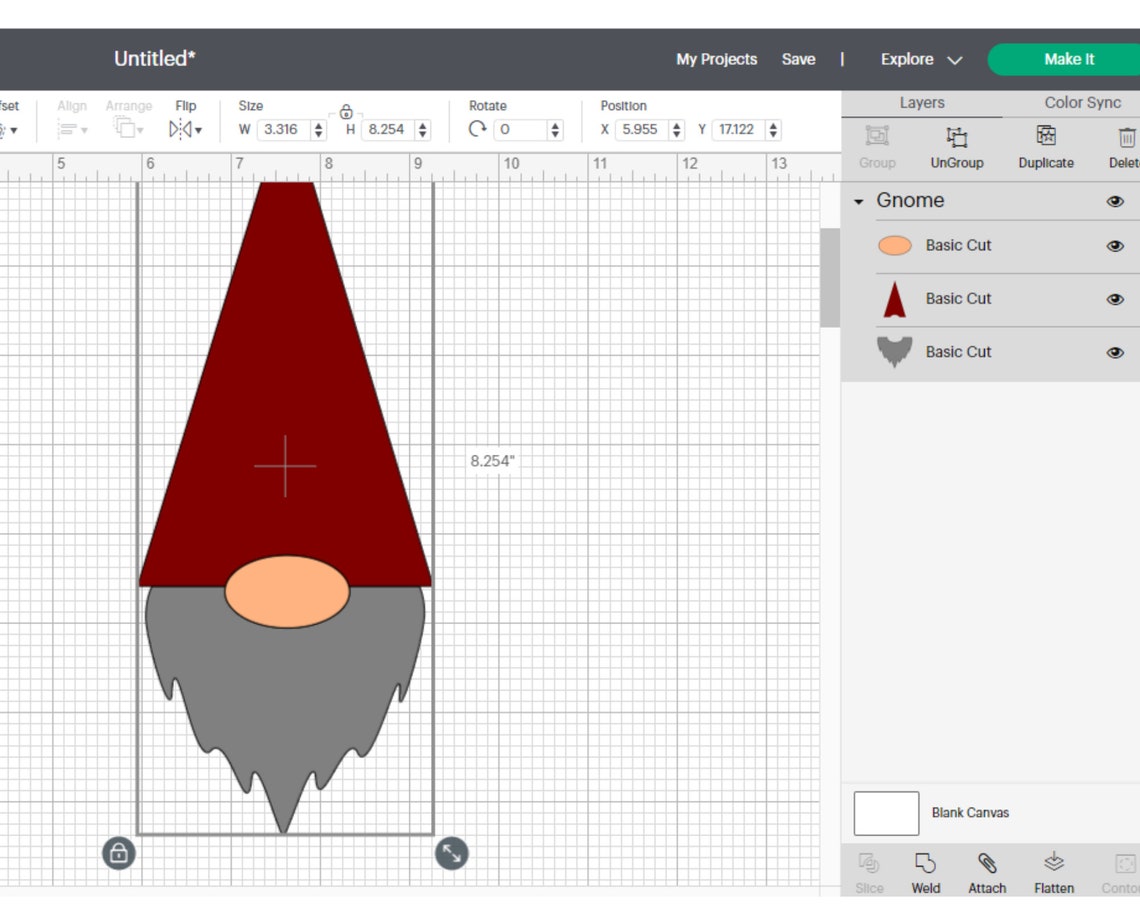
Task: Select the UnGroup tool
Action: (x=955, y=148)
